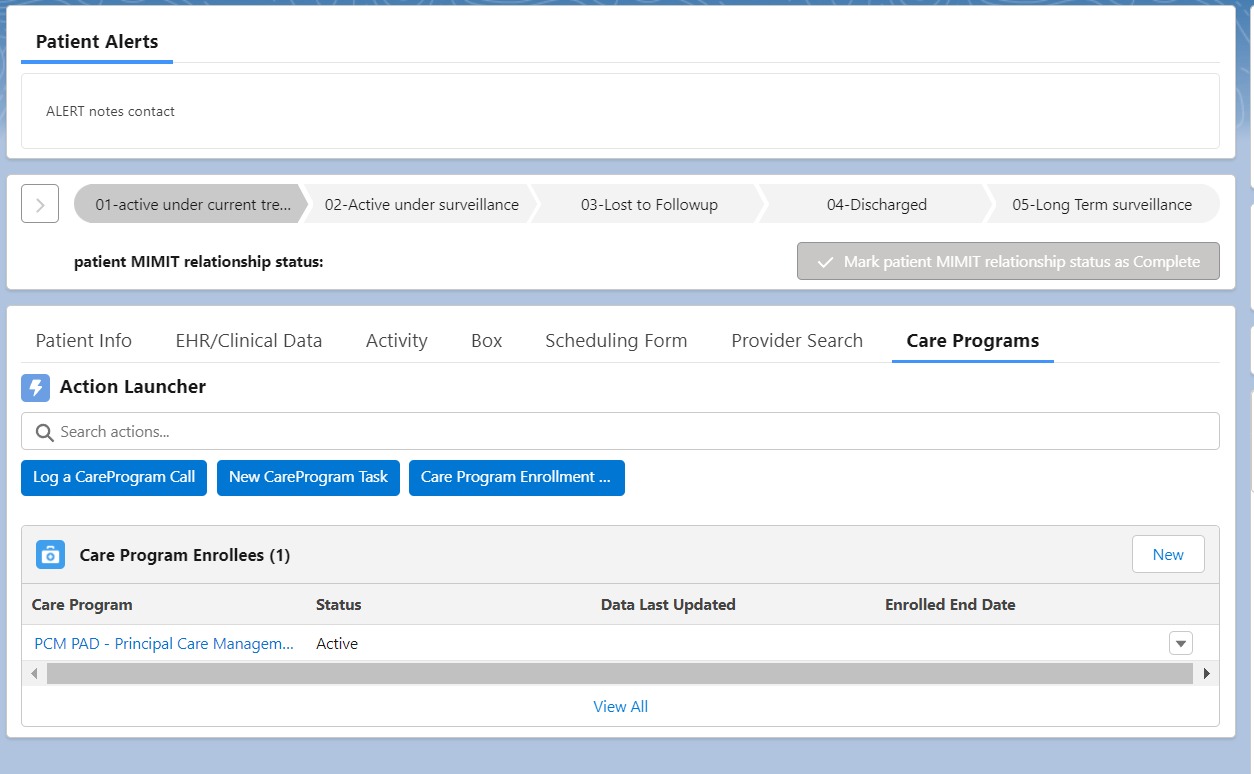Screen dimensions: 1254x774
Task: Select the 01-active under current treatment stage
Action: click(190, 204)
